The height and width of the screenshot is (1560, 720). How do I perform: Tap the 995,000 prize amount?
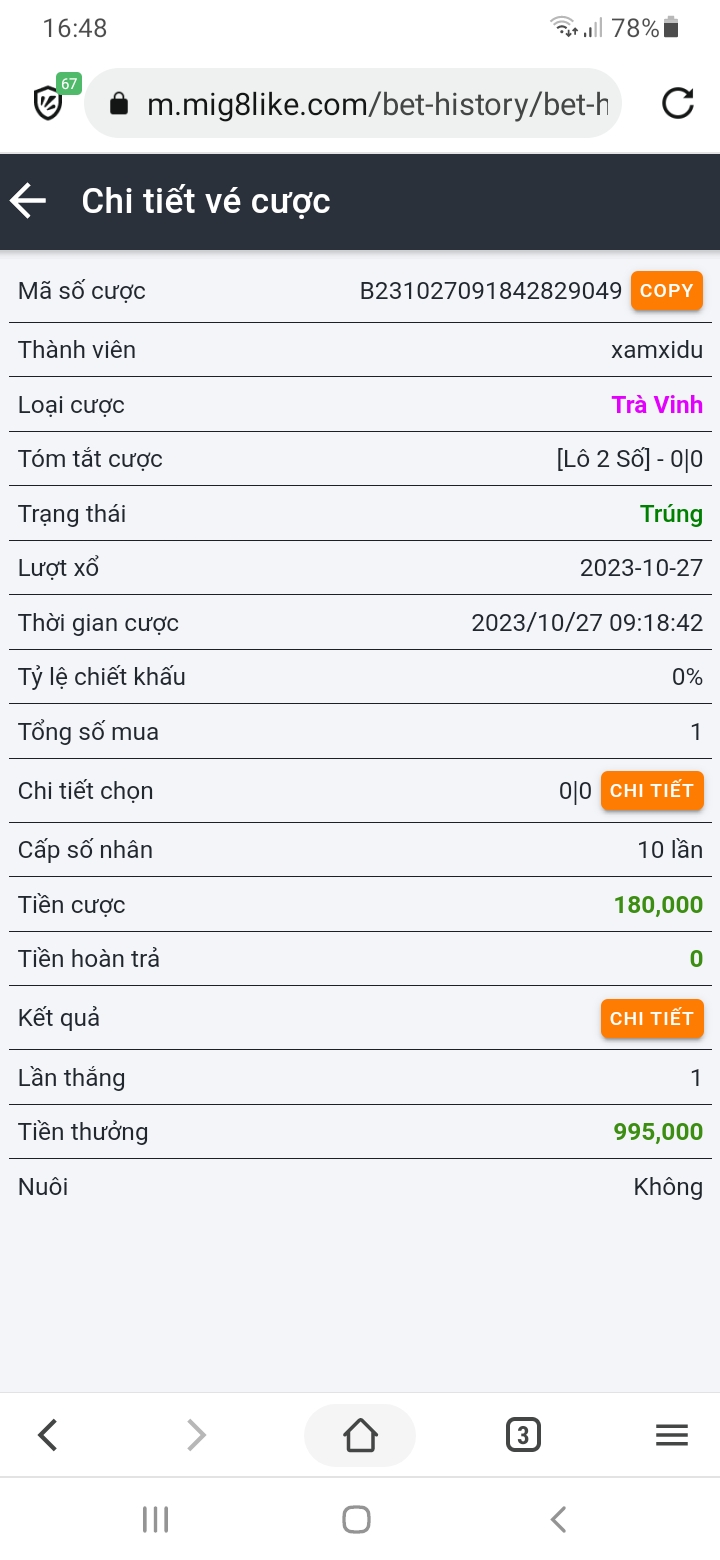pos(658,1132)
